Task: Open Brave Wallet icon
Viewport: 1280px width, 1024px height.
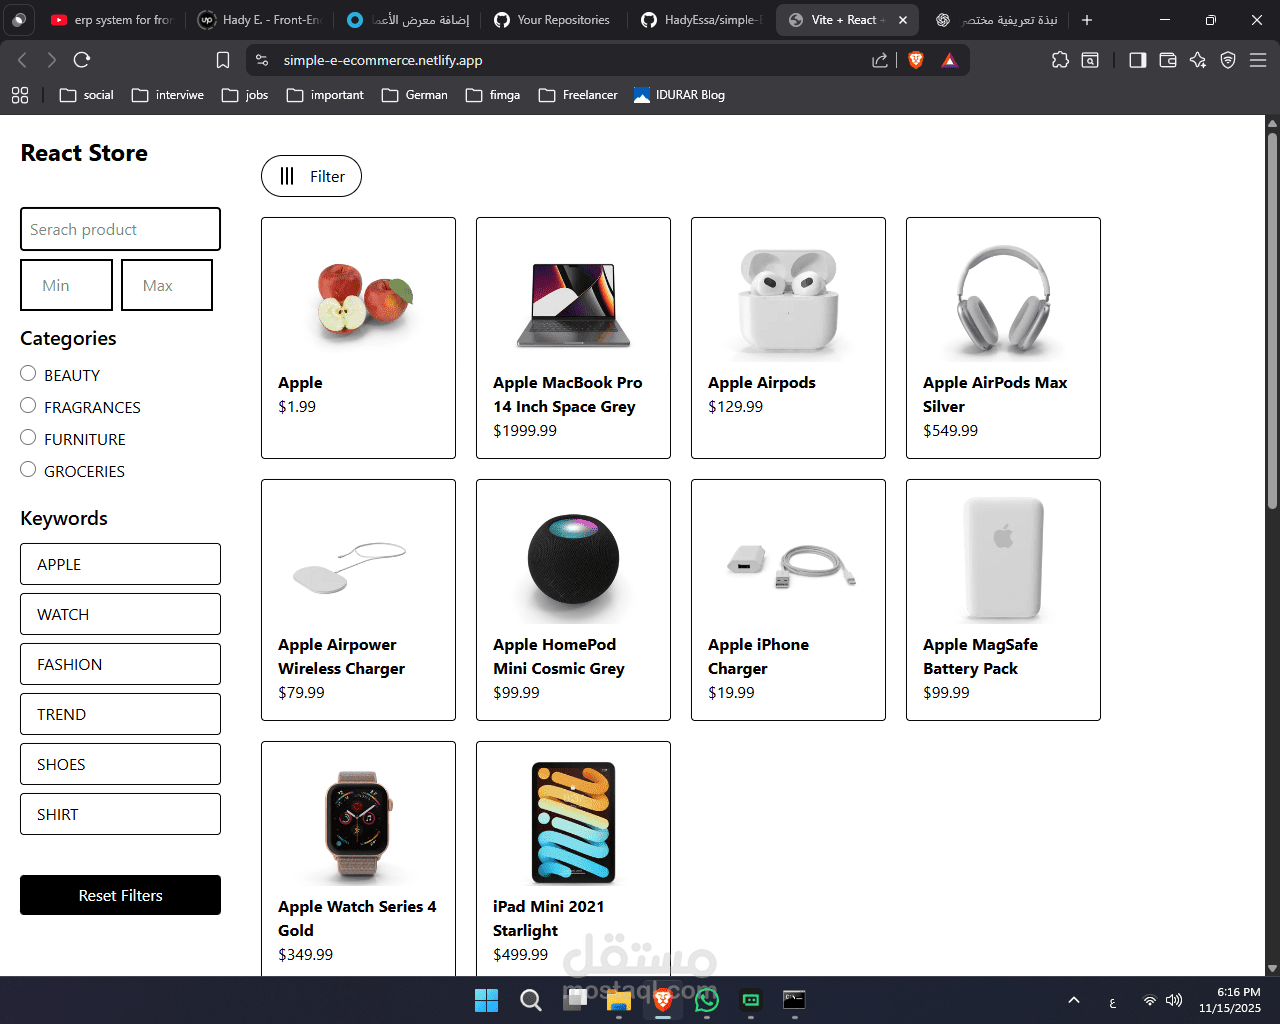Action: pos(1168,60)
